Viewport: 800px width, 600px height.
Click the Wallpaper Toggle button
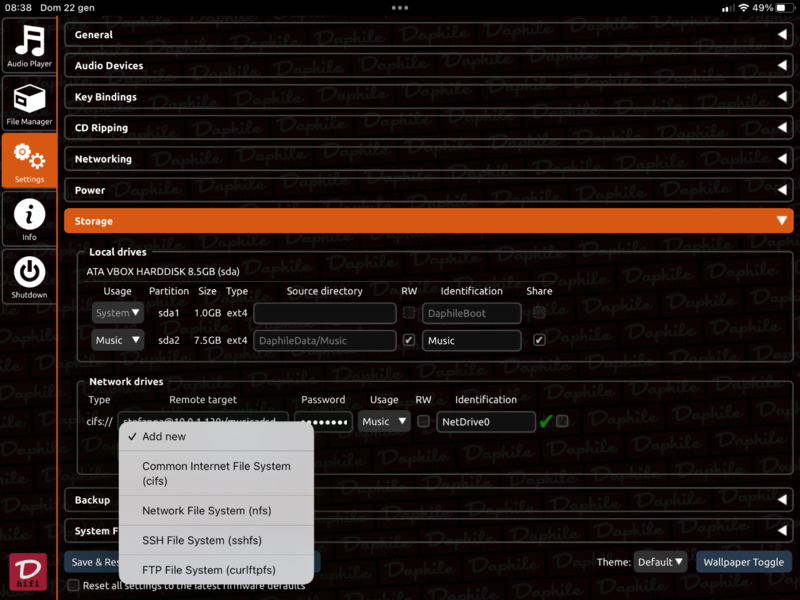tap(742, 562)
